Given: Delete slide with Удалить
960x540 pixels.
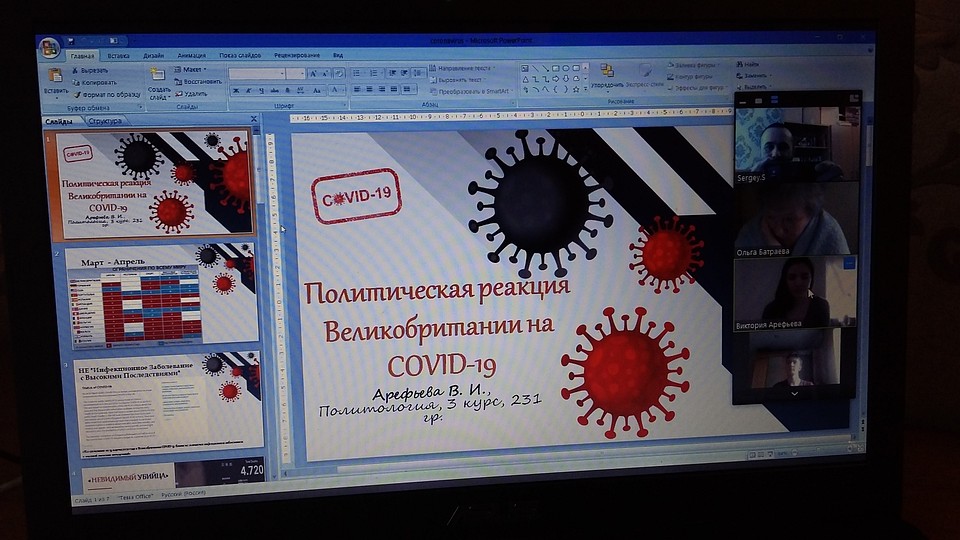Looking at the screenshot, I should click(x=191, y=94).
